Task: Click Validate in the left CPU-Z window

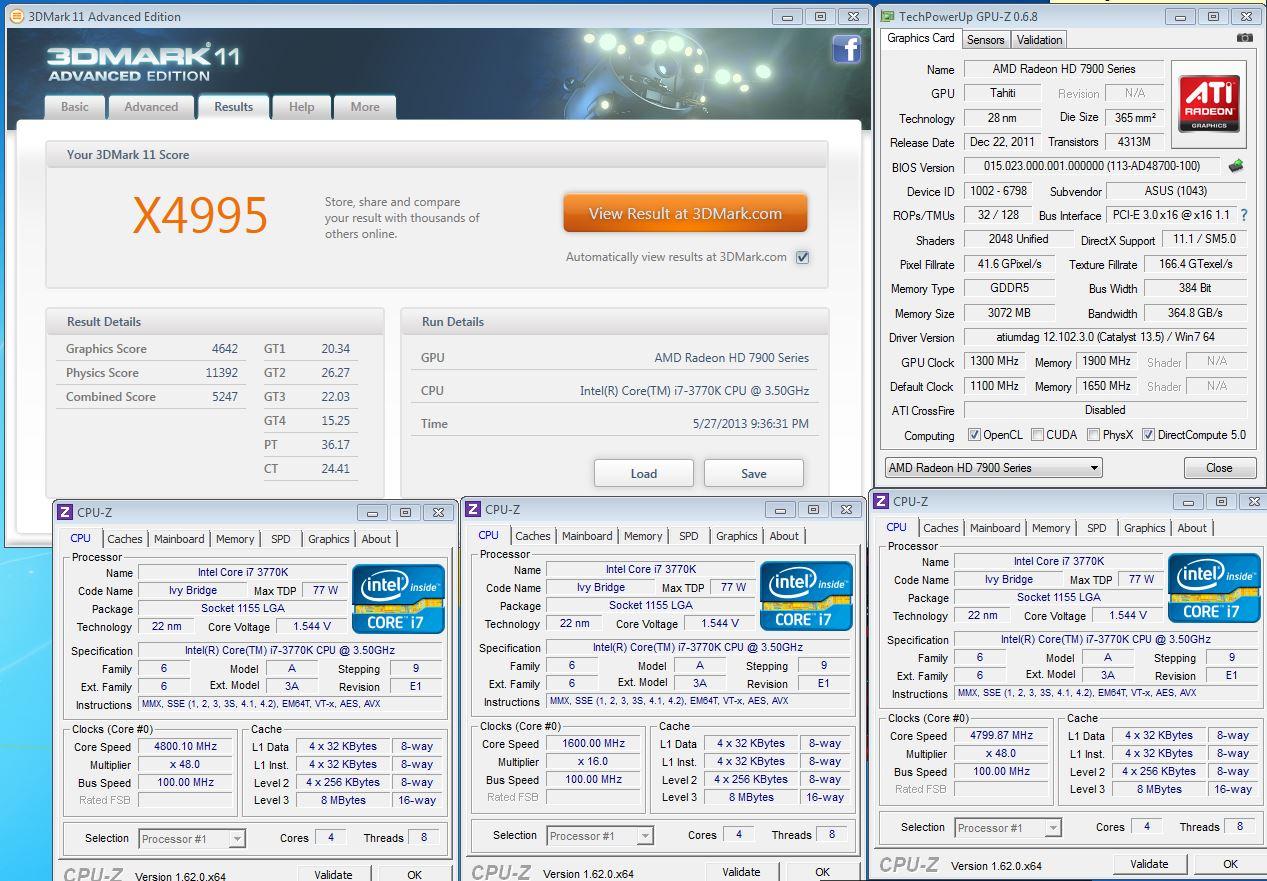Action: (x=333, y=875)
